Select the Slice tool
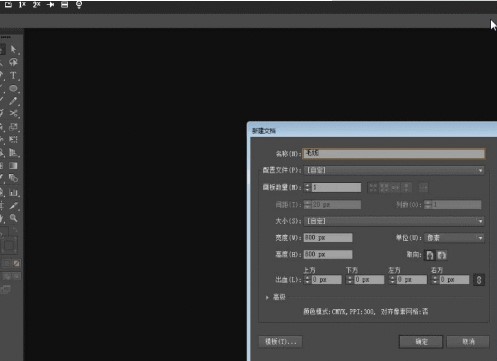Viewport: 497px width, 361px height. tap(13, 205)
